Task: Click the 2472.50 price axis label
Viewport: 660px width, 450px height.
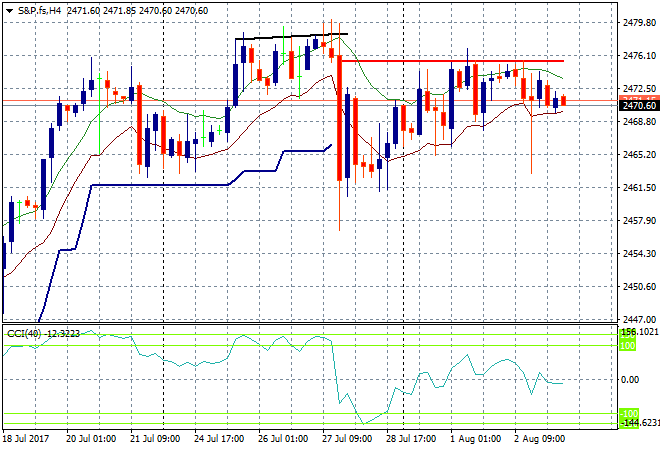Action: click(x=639, y=89)
